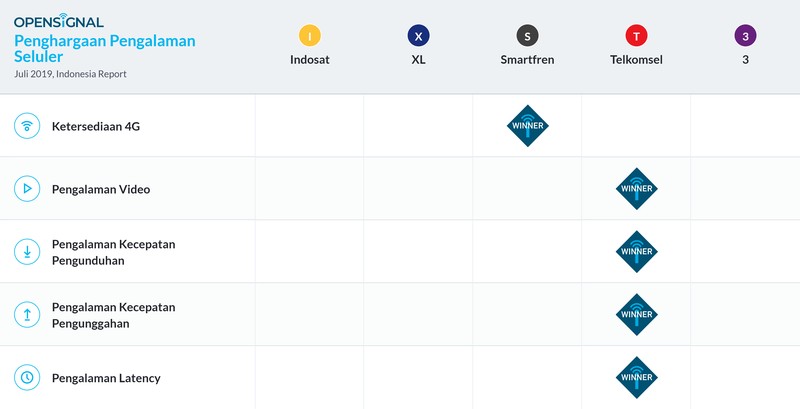Viewport: 800px width, 409px height.
Task: Click the OpenSignal logo
Action: click(x=59, y=21)
